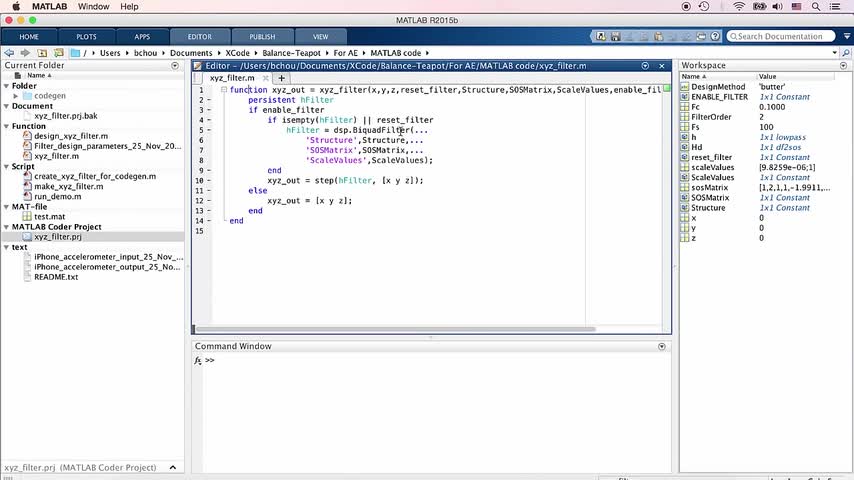Navigate to XCode in the path bar
The height and width of the screenshot is (480, 854).
coord(237,53)
